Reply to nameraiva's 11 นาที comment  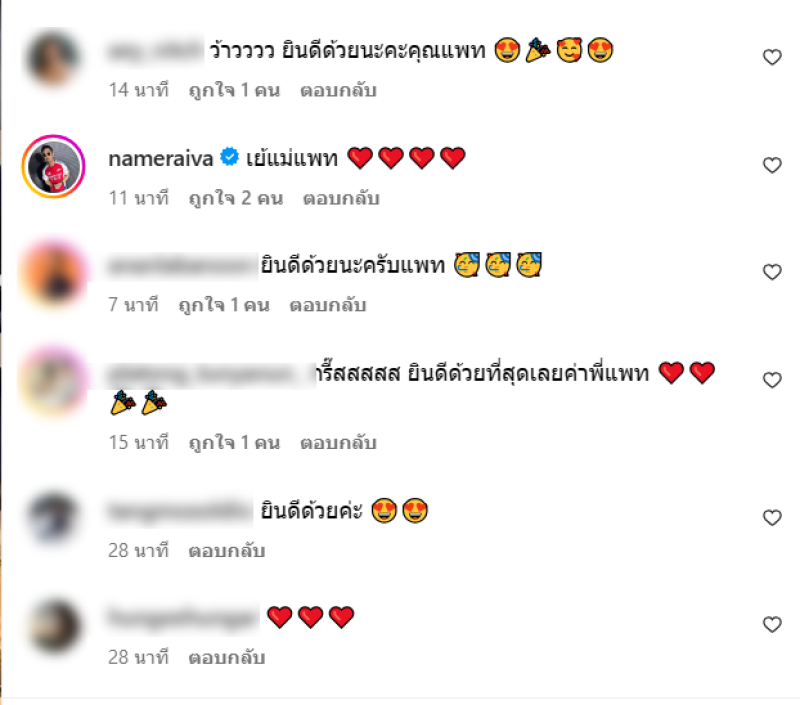(341, 198)
